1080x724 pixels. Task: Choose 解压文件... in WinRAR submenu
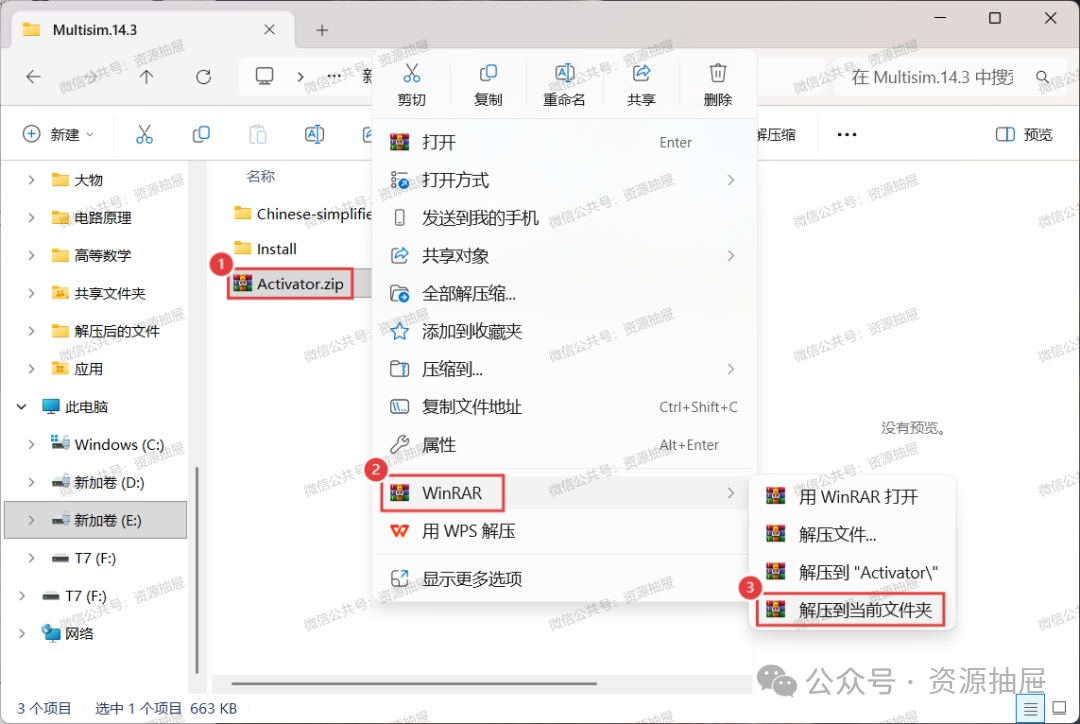click(852, 535)
